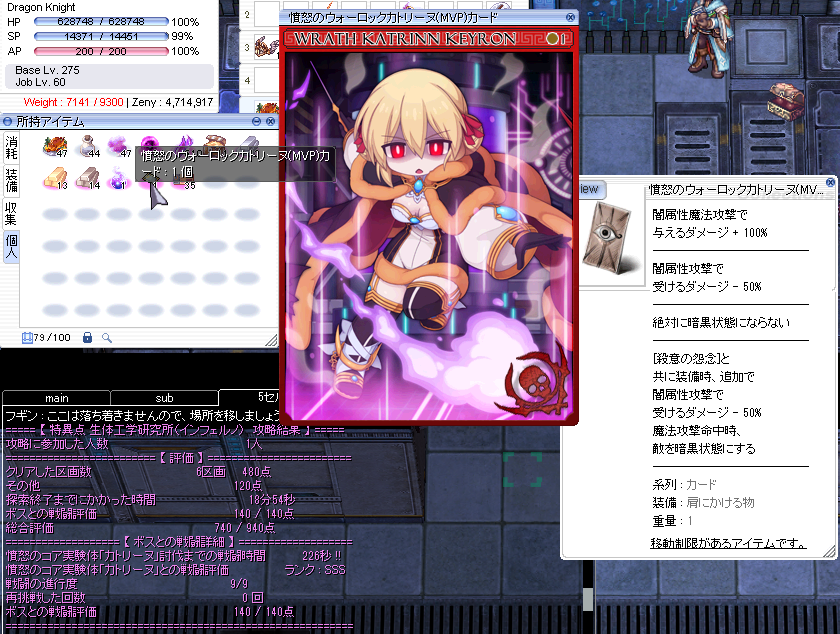Close the card illustration window
840x634 pixels.
[x=571, y=17]
